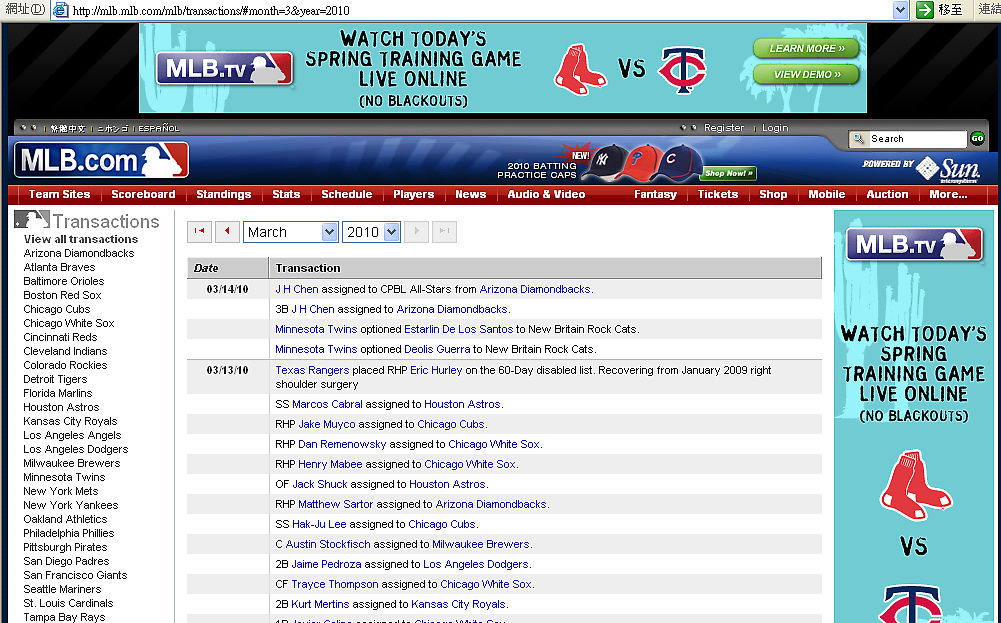Open the Team Sites menu
Image resolution: width=1001 pixels, height=623 pixels.
coord(59,194)
